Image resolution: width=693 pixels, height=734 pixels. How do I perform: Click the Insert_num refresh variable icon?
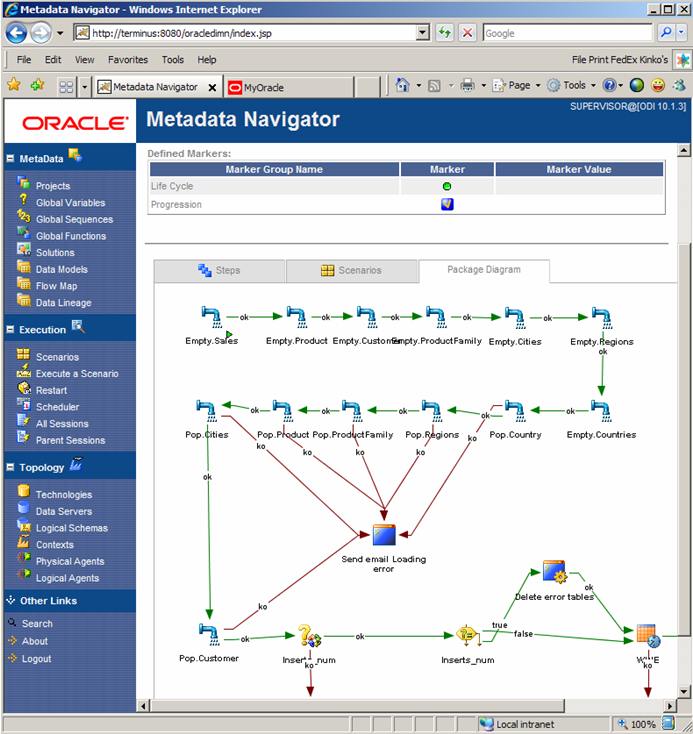tap(310, 635)
